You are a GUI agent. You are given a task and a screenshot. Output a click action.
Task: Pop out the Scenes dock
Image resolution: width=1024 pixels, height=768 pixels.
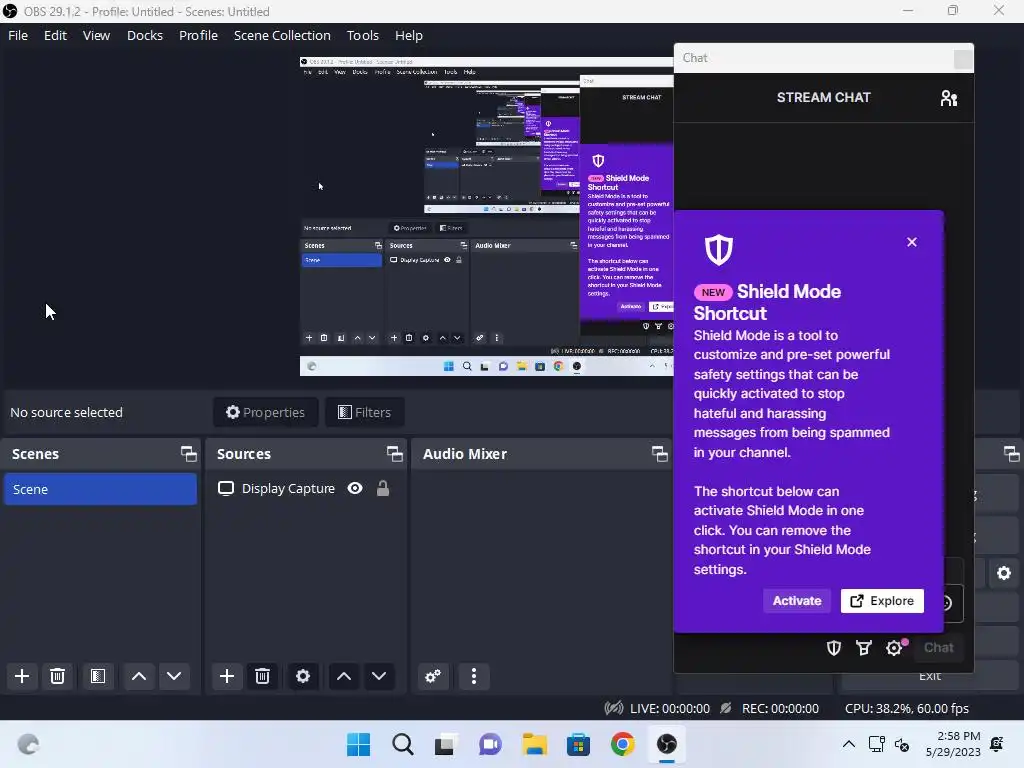pyautogui.click(x=189, y=454)
